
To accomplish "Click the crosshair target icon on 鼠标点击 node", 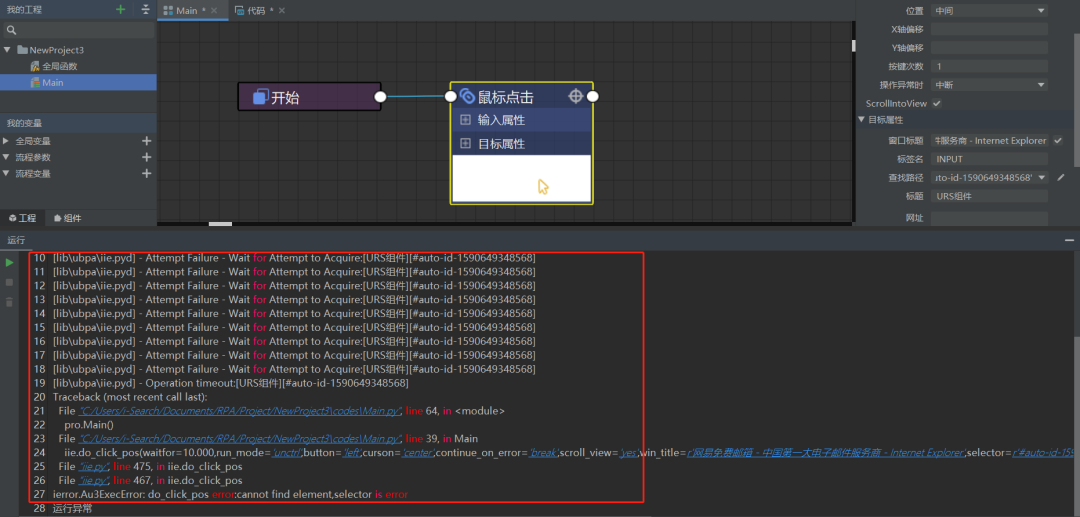I will pyautogui.click(x=575, y=96).
